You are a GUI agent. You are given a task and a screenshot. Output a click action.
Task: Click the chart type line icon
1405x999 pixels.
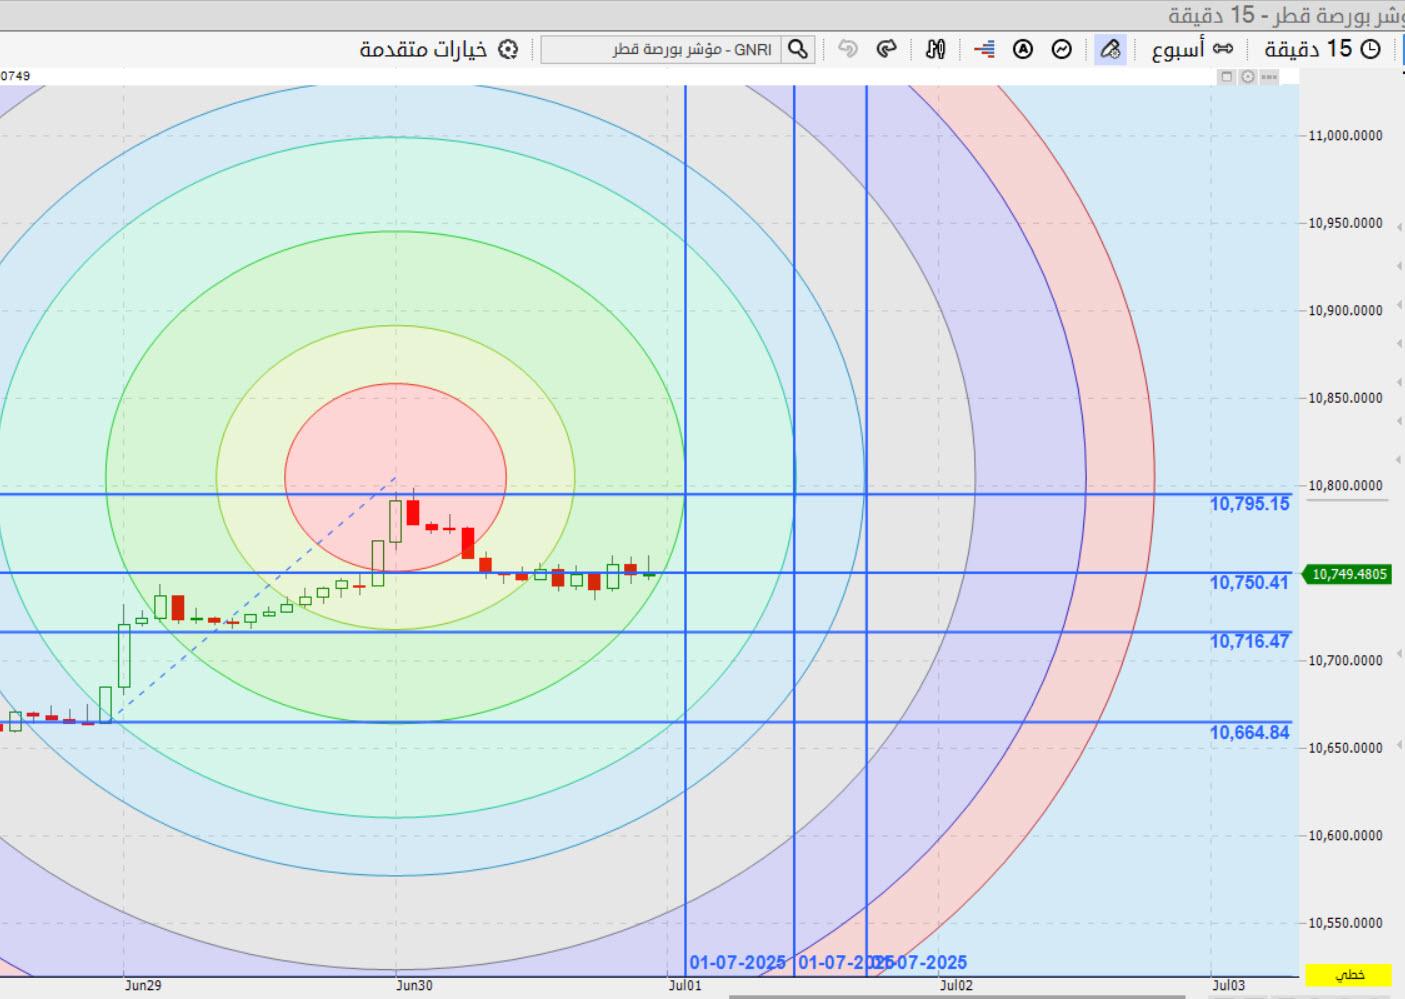[1061, 49]
